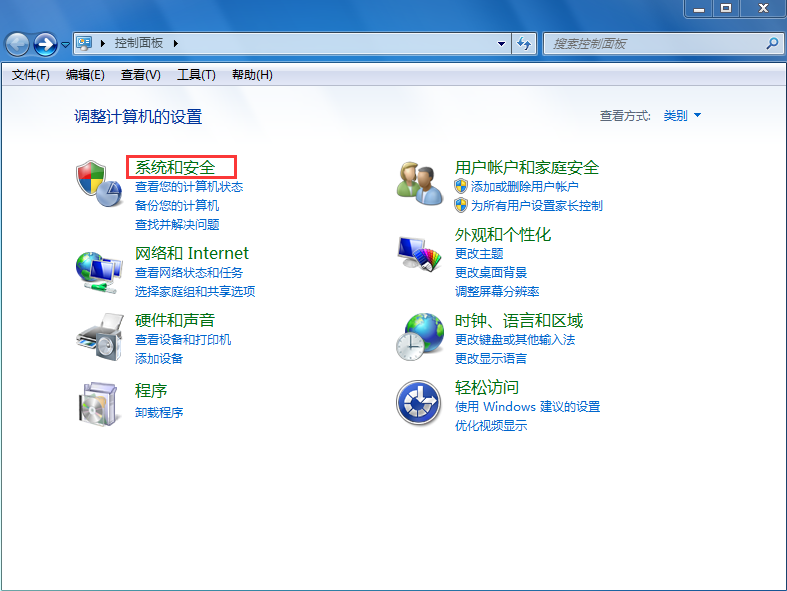Image resolution: width=787 pixels, height=591 pixels.
Task: Click 为所有用户设置家长控制 link
Action: click(x=537, y=205)
